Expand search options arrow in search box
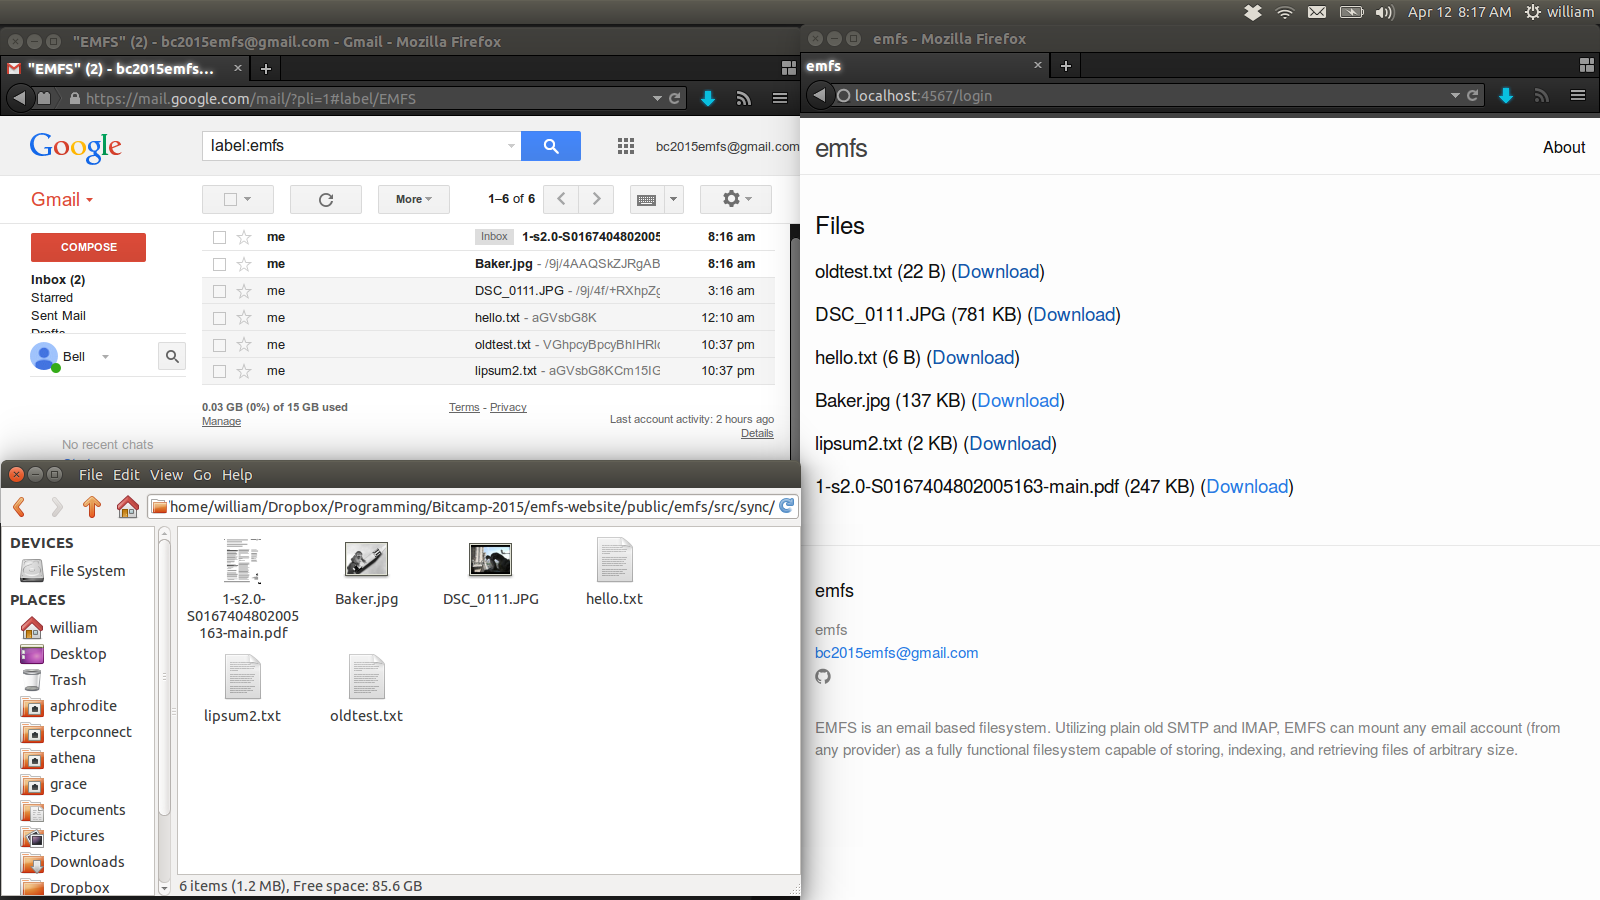 (x=511, y=146)
